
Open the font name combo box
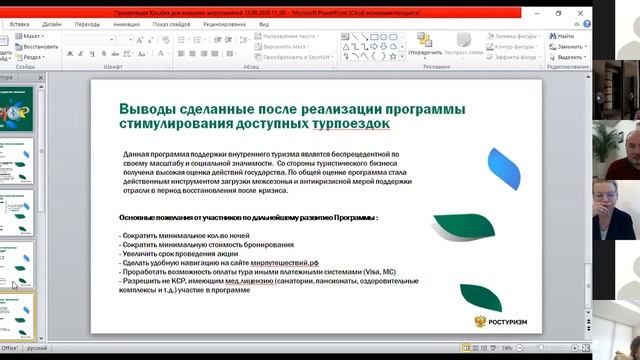89,40
